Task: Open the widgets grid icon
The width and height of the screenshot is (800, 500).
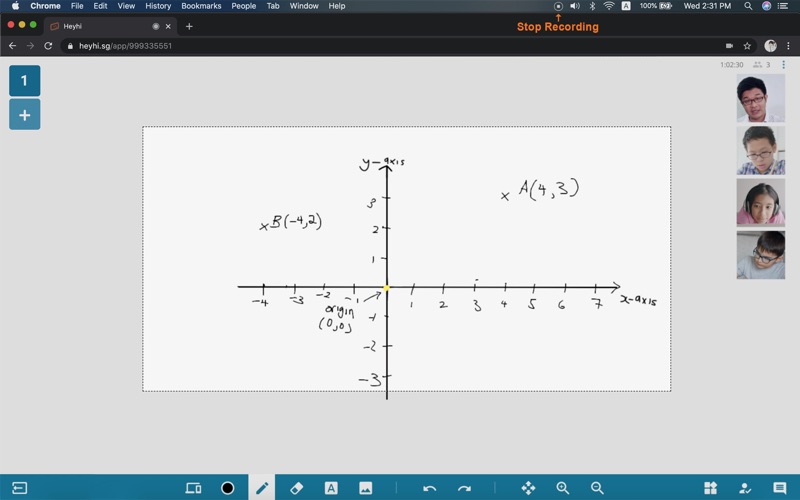Action: (x=710, y=488)
